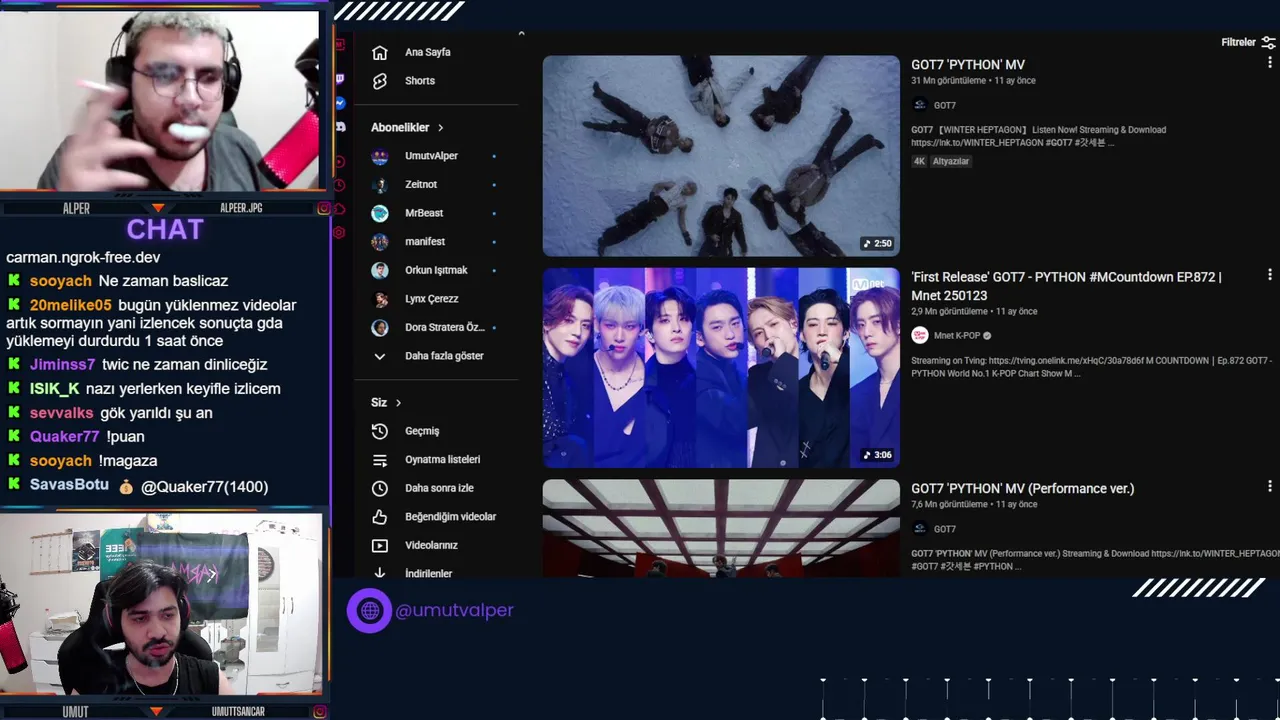This screenshot has height=720, width=1280.
Task: Click the İndirilenler download icon
Action: pos(379,573)
